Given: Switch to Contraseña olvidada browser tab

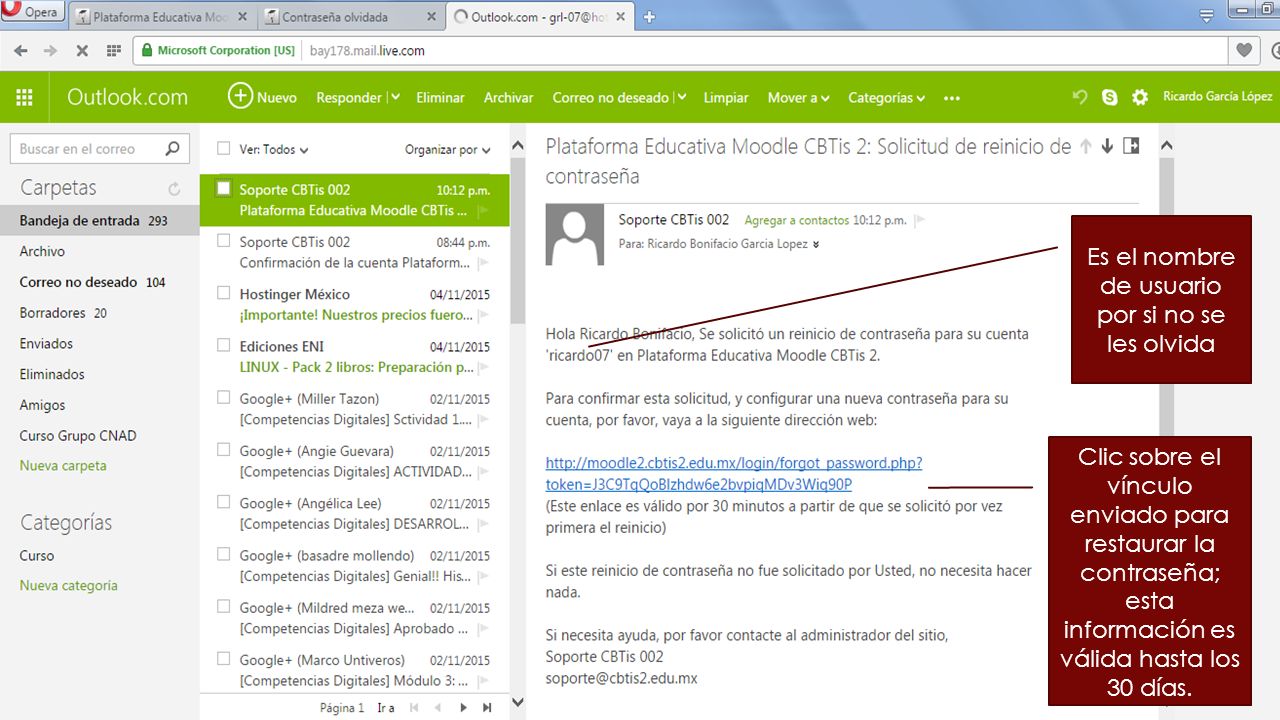Looking at the screenshot, I should point(352,17).
